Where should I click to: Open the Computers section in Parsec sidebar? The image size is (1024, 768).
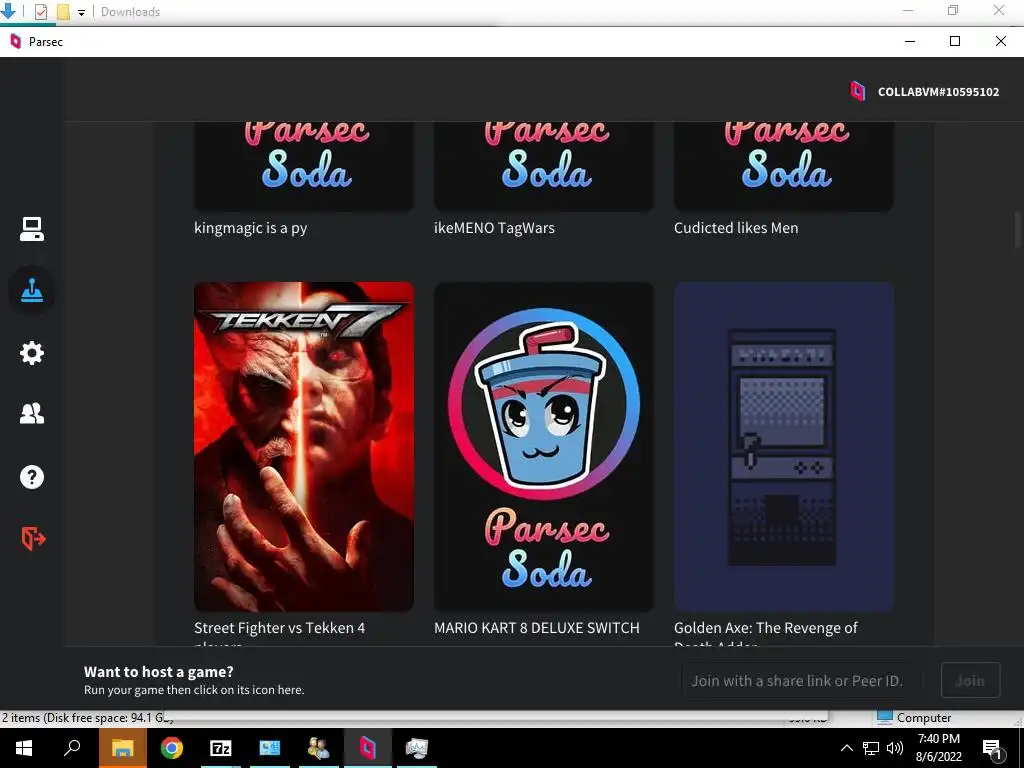tap(31, 229)
